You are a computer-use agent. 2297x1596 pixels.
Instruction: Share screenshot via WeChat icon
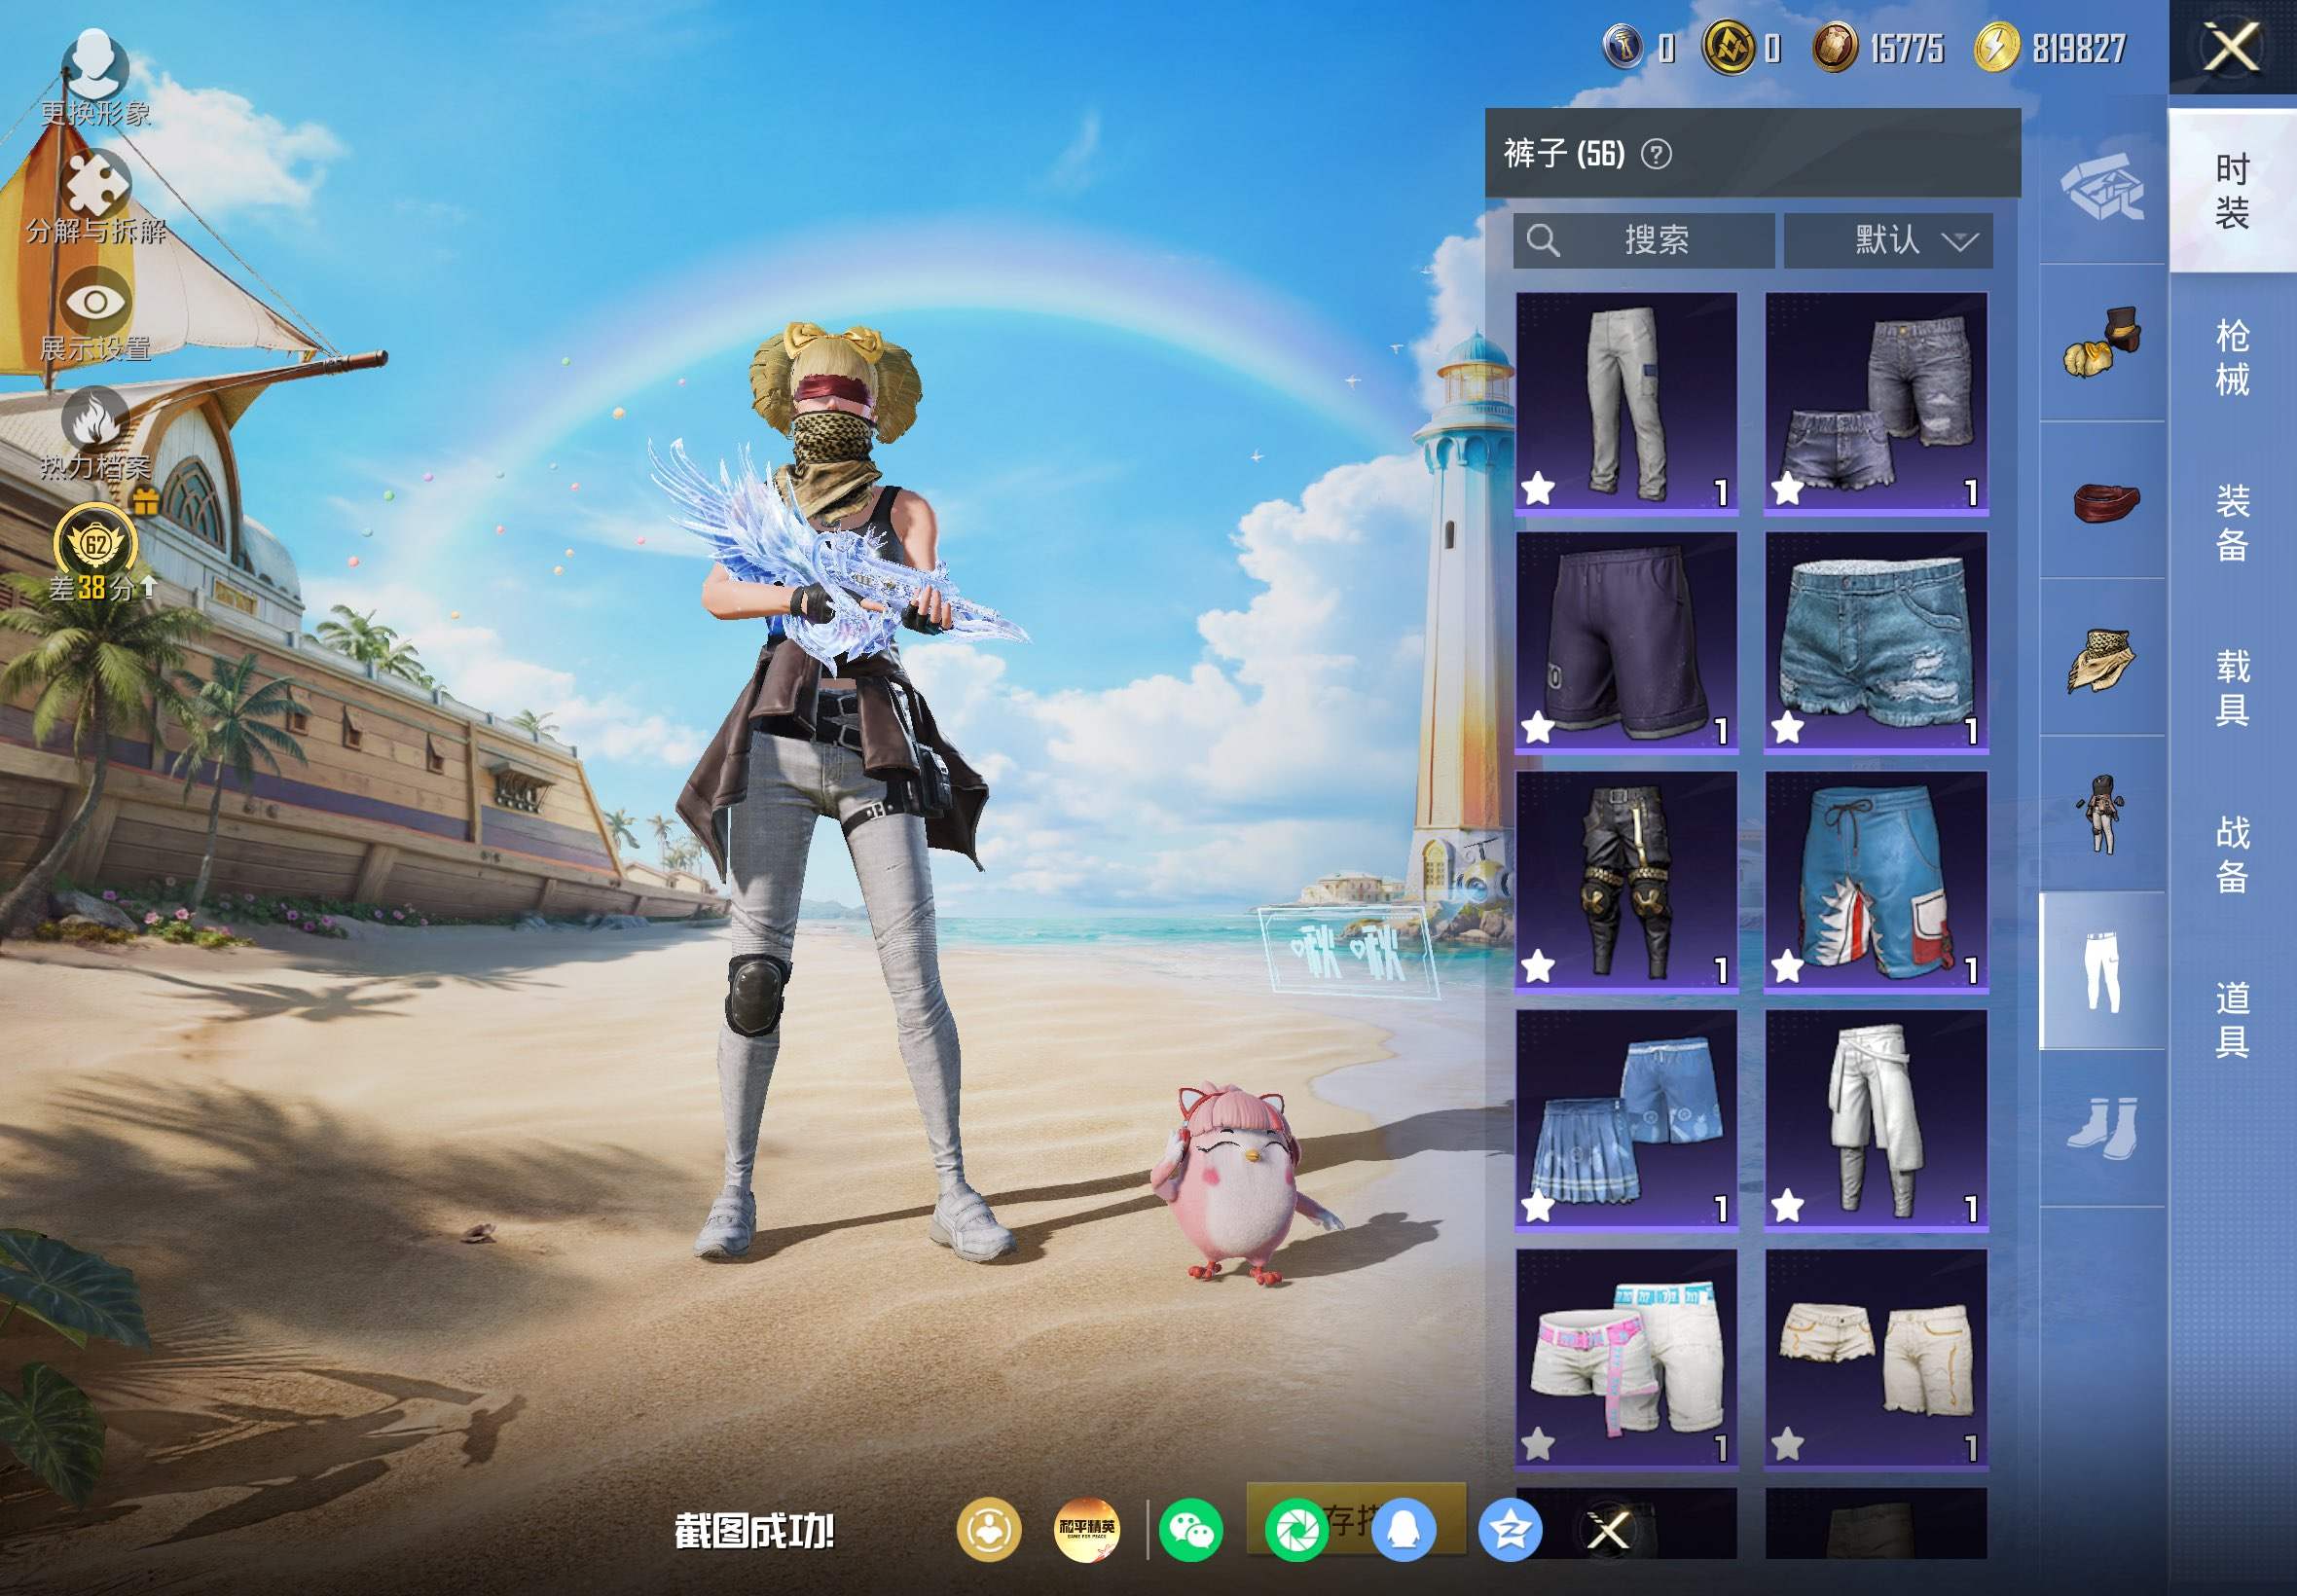point(1190,1530)
